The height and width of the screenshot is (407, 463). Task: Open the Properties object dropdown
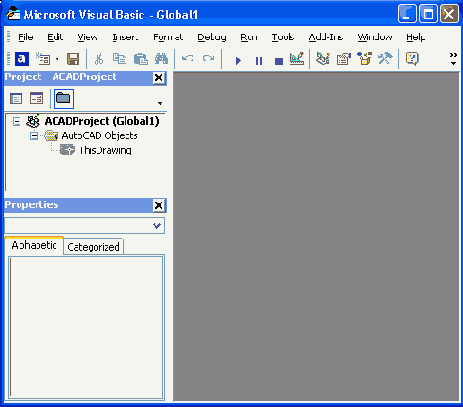(x=157, y=226)
